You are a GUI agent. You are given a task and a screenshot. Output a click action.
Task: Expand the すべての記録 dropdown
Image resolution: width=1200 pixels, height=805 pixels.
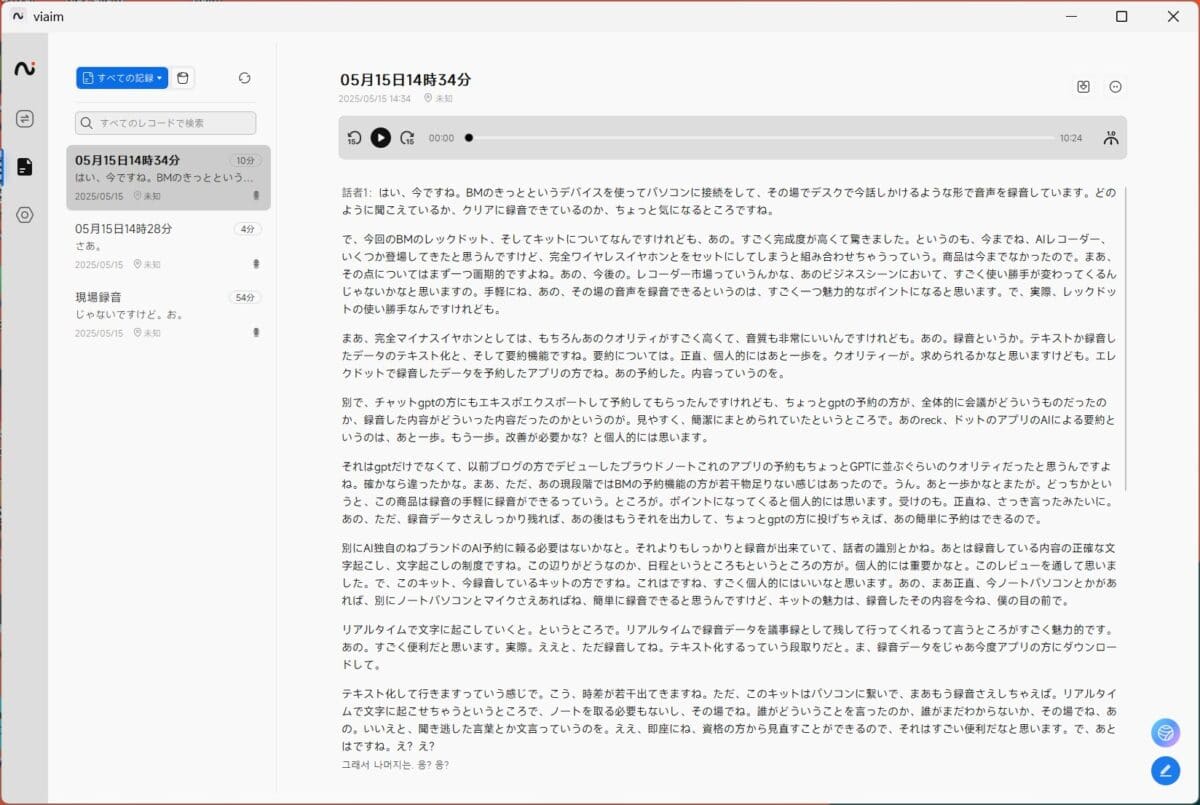point(122,78)
